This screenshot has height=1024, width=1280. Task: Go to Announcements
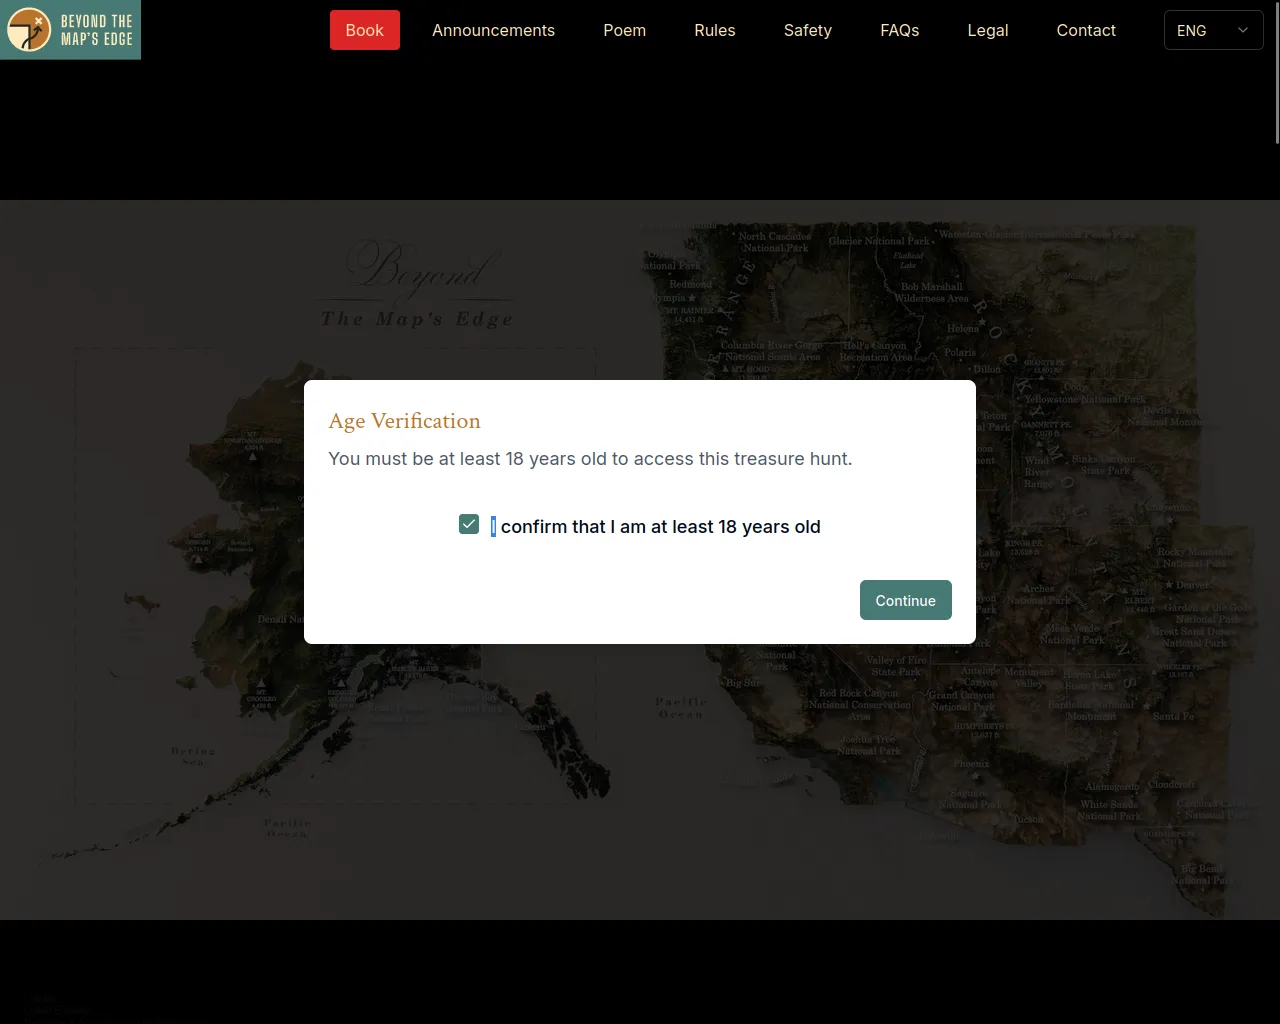point(493,30)
